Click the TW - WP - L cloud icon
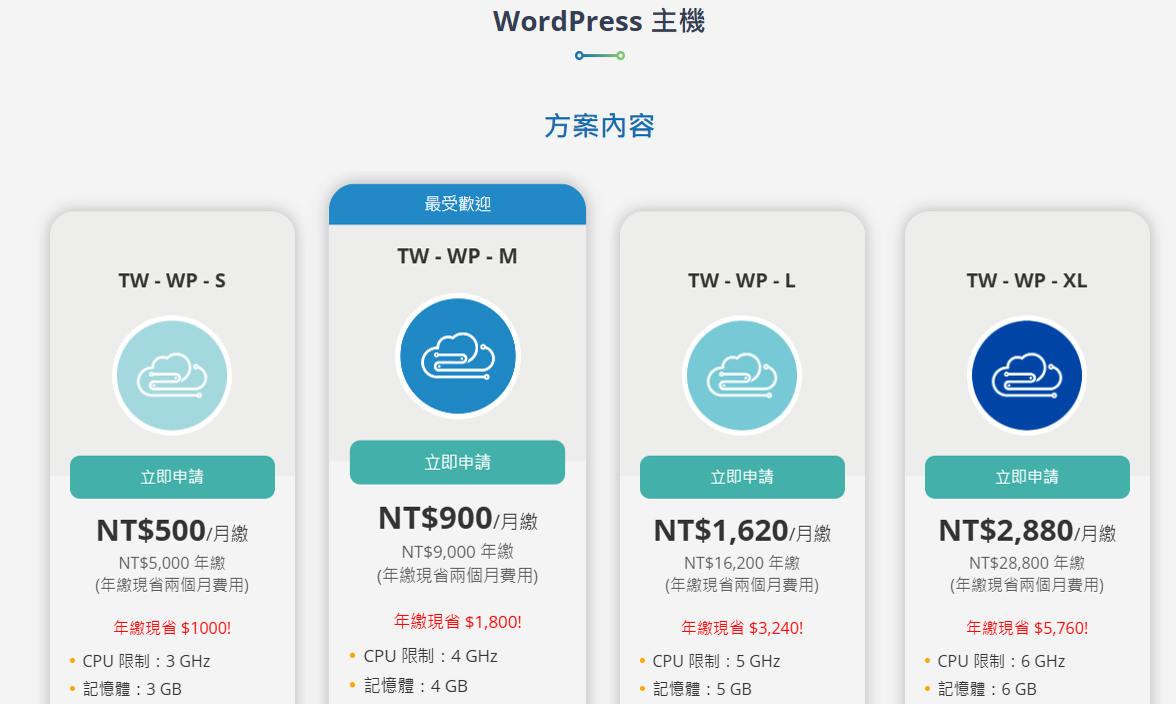The height and width of the screenshot is (704, 1176). pyautogui.click(x=742, y=375)
